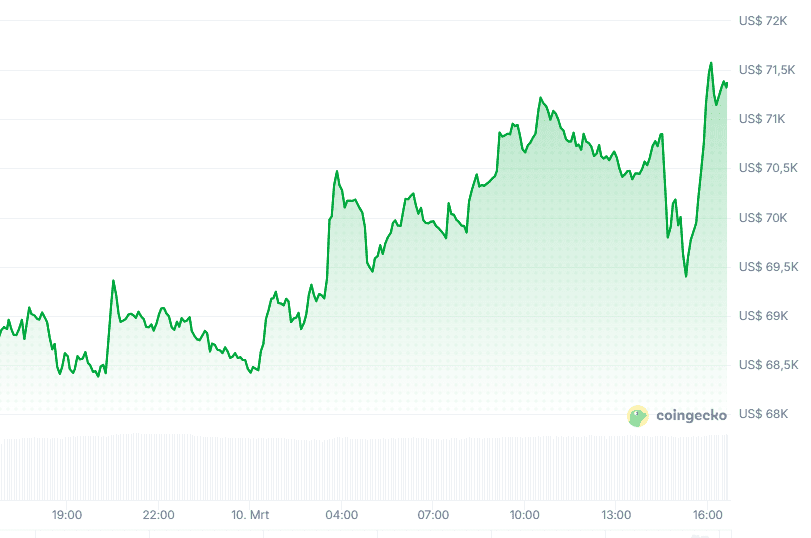Select the US$ 69,5K axis label
811x538 pixels.
coord(766,266)
